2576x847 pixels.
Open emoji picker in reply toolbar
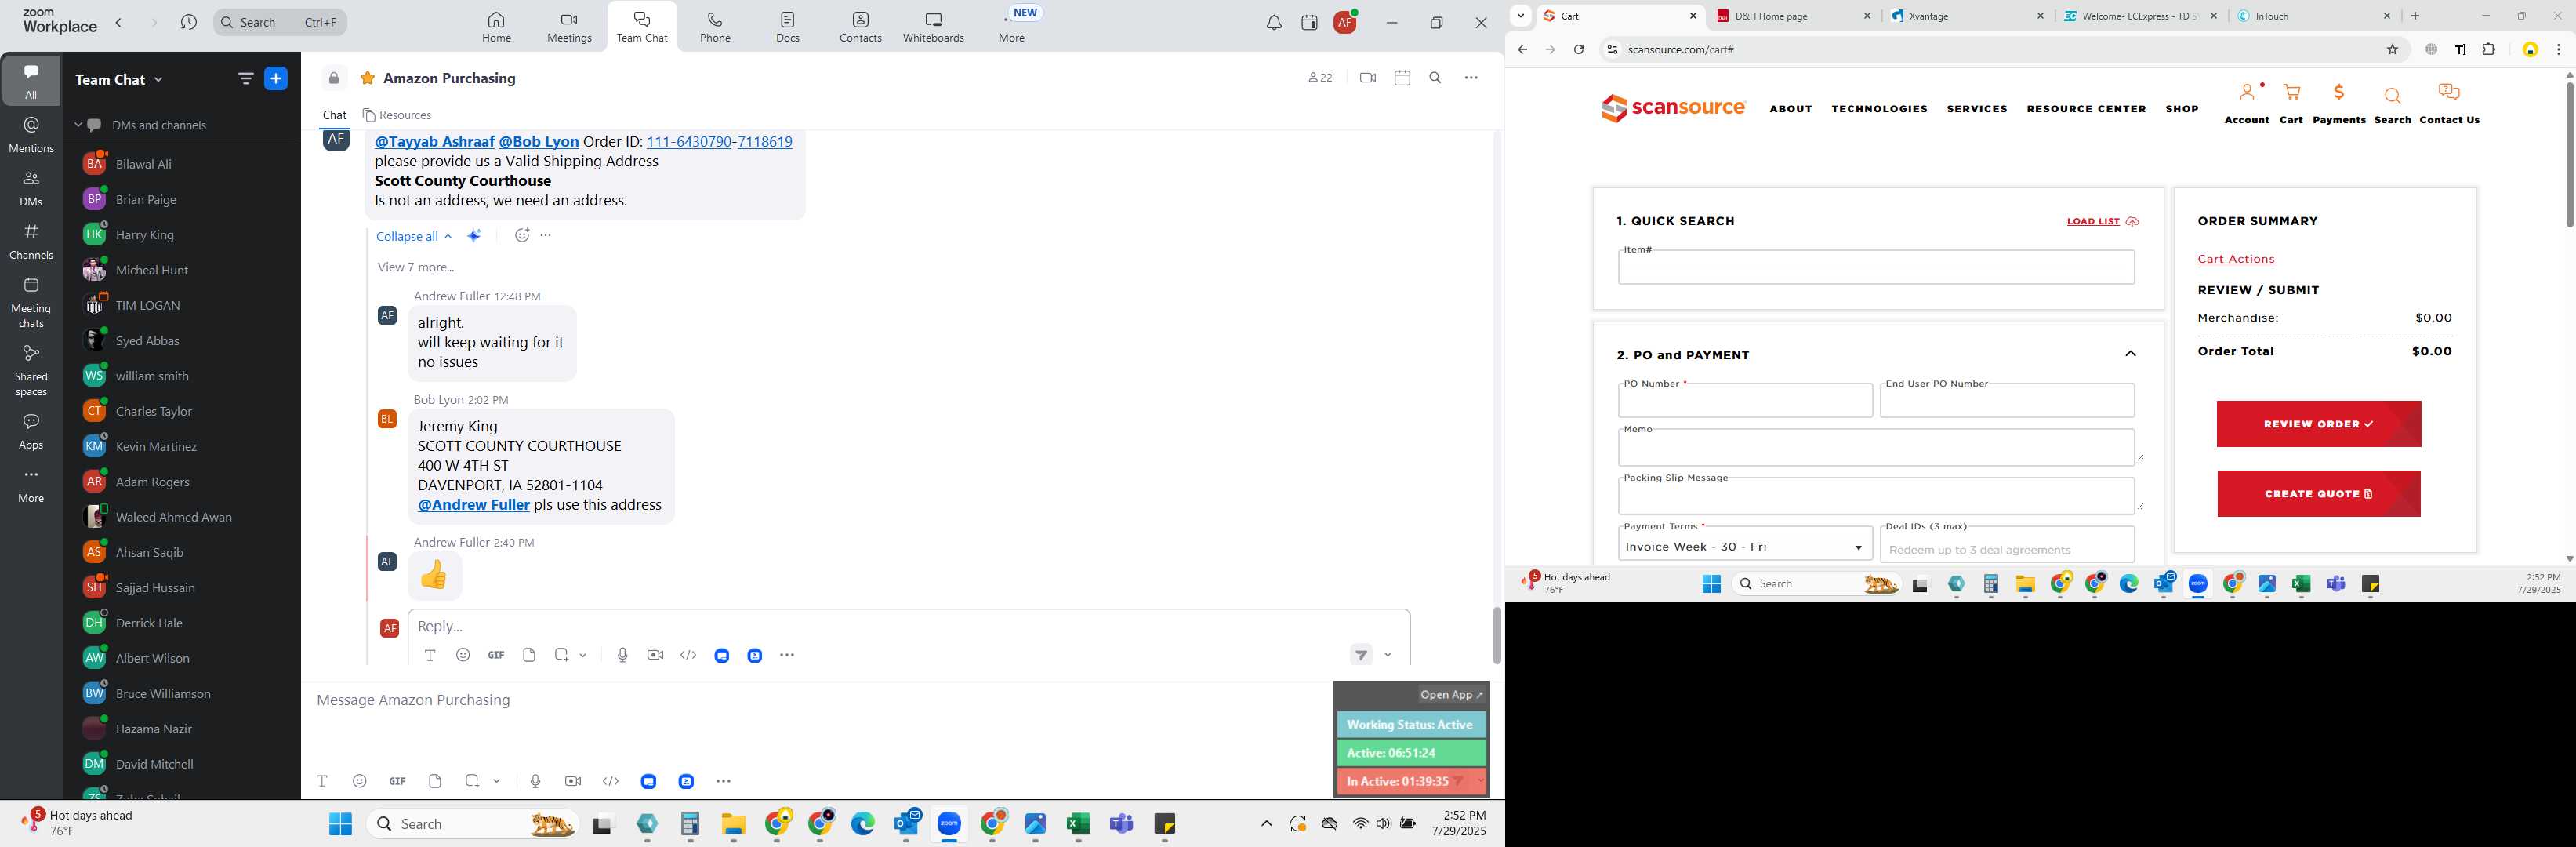pos(463,655)
